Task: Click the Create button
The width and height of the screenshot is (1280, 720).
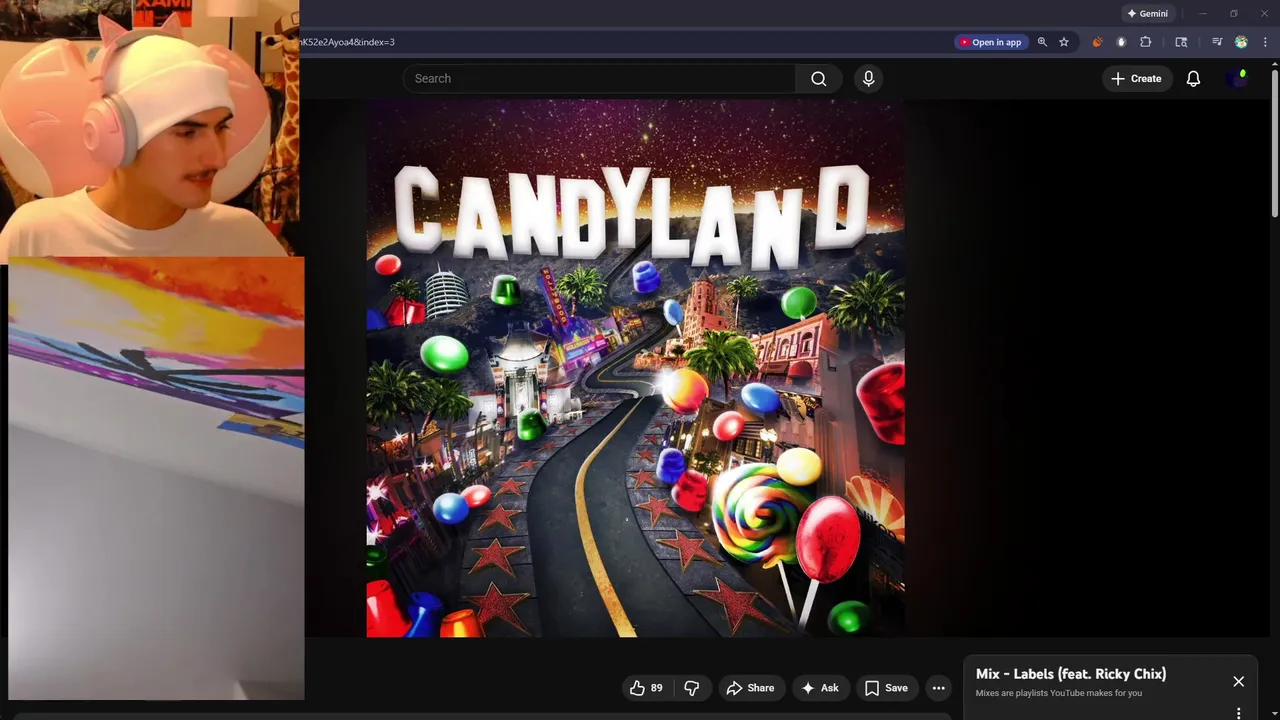Action: (x=1137, y=78)
